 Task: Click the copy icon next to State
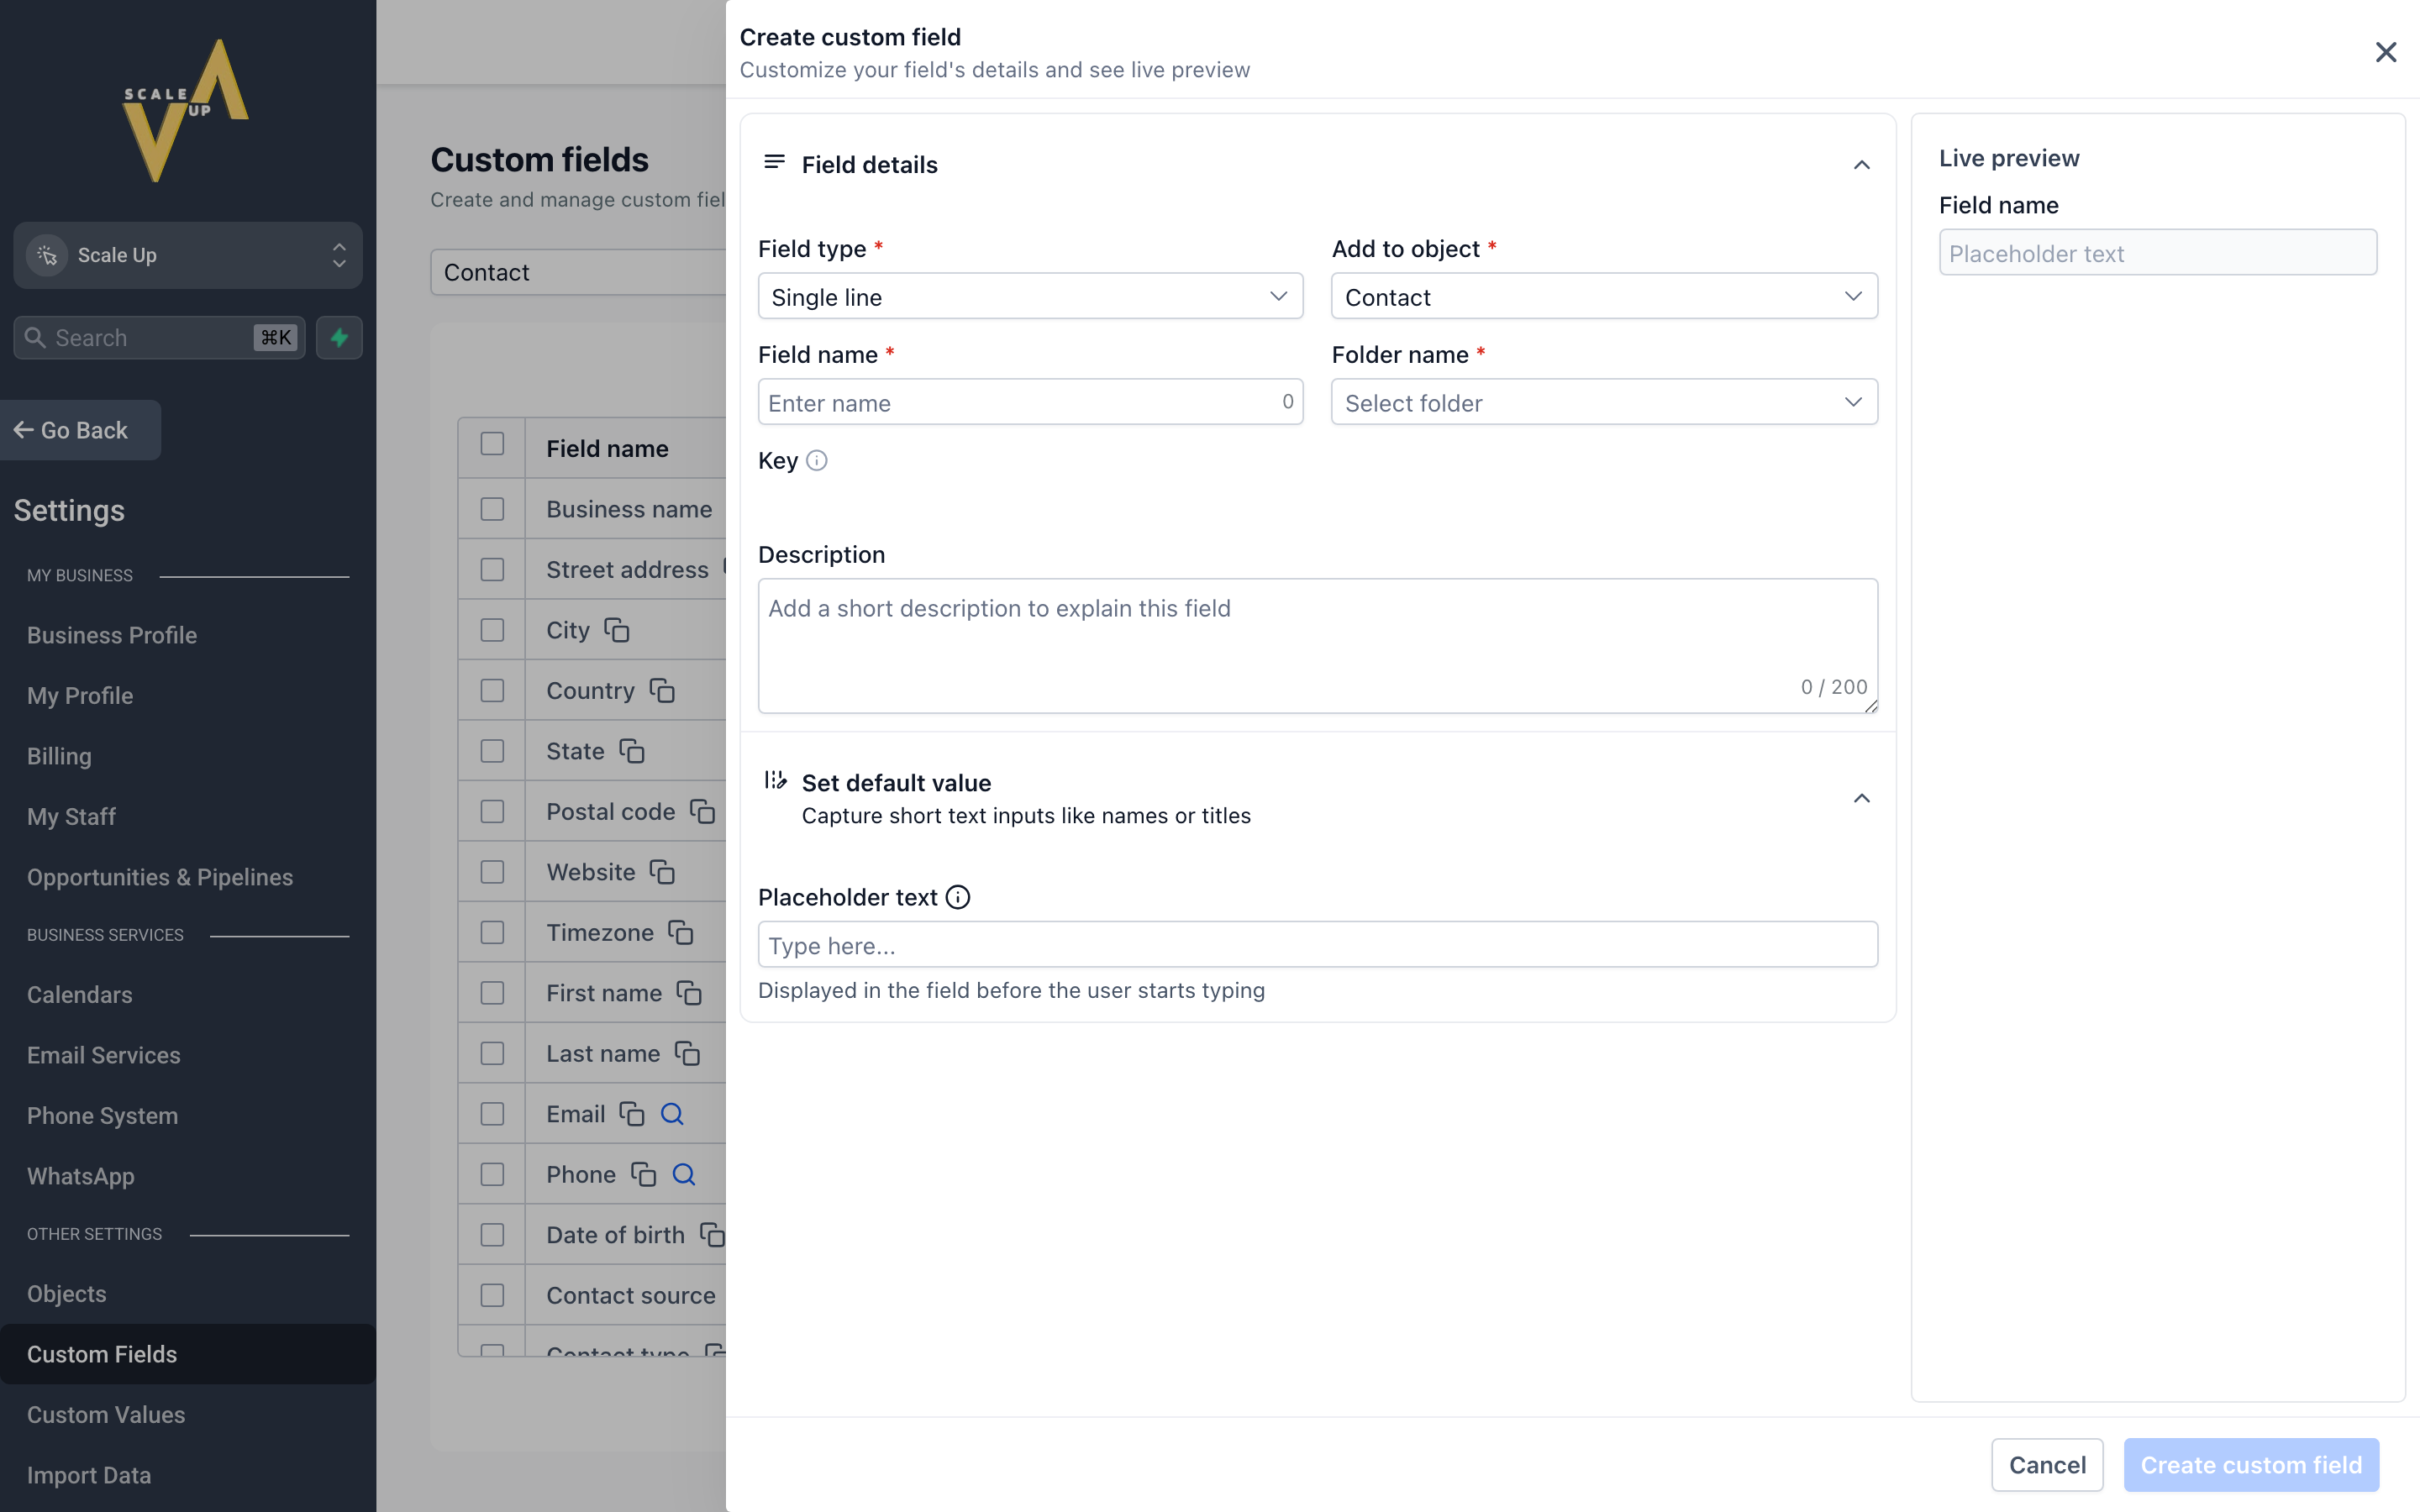(x=632, y=751)
